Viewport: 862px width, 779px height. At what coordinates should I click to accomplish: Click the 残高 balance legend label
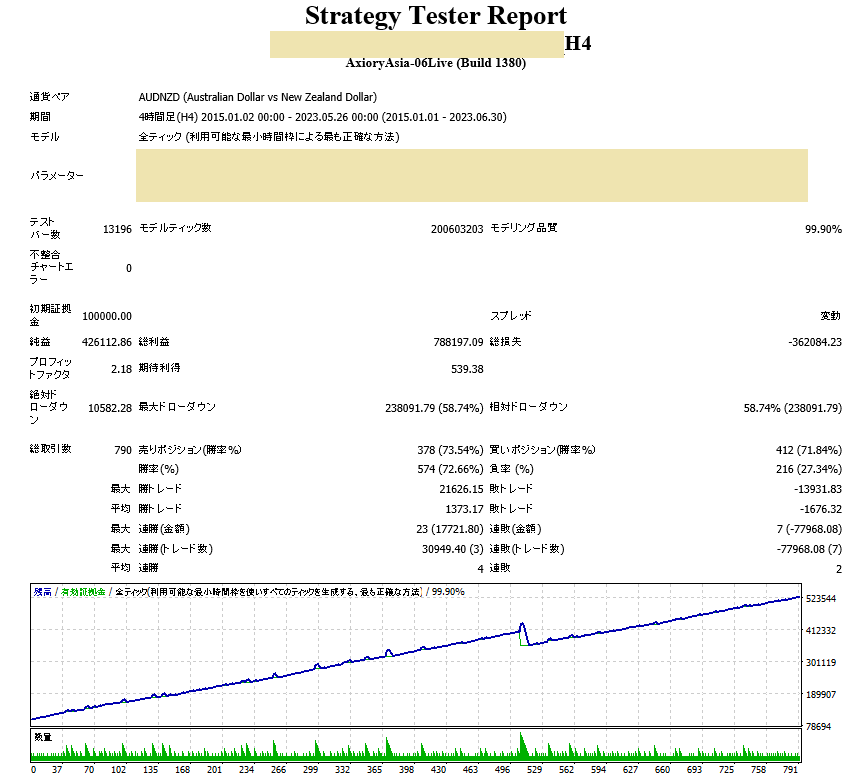pyautogui.click(x=42, y=592)
